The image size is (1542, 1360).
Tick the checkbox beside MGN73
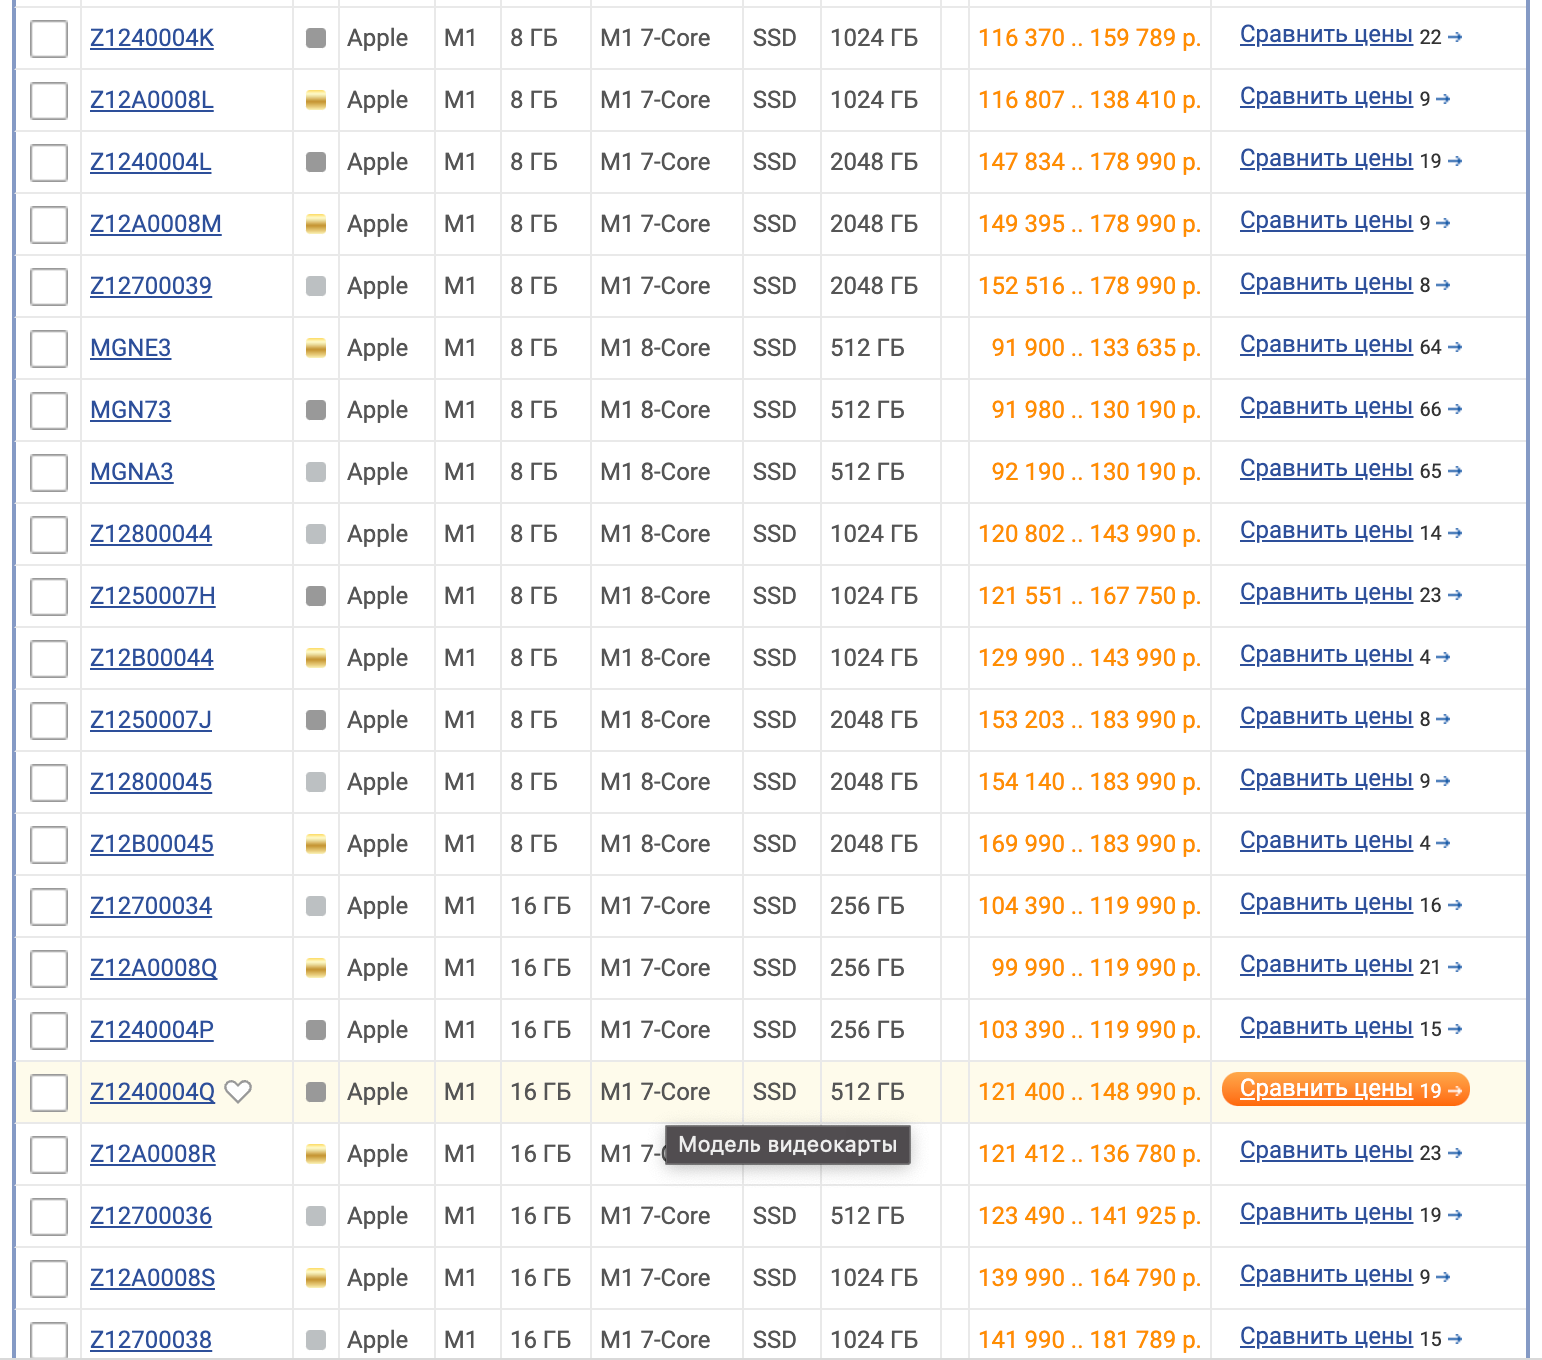[49, 411]
